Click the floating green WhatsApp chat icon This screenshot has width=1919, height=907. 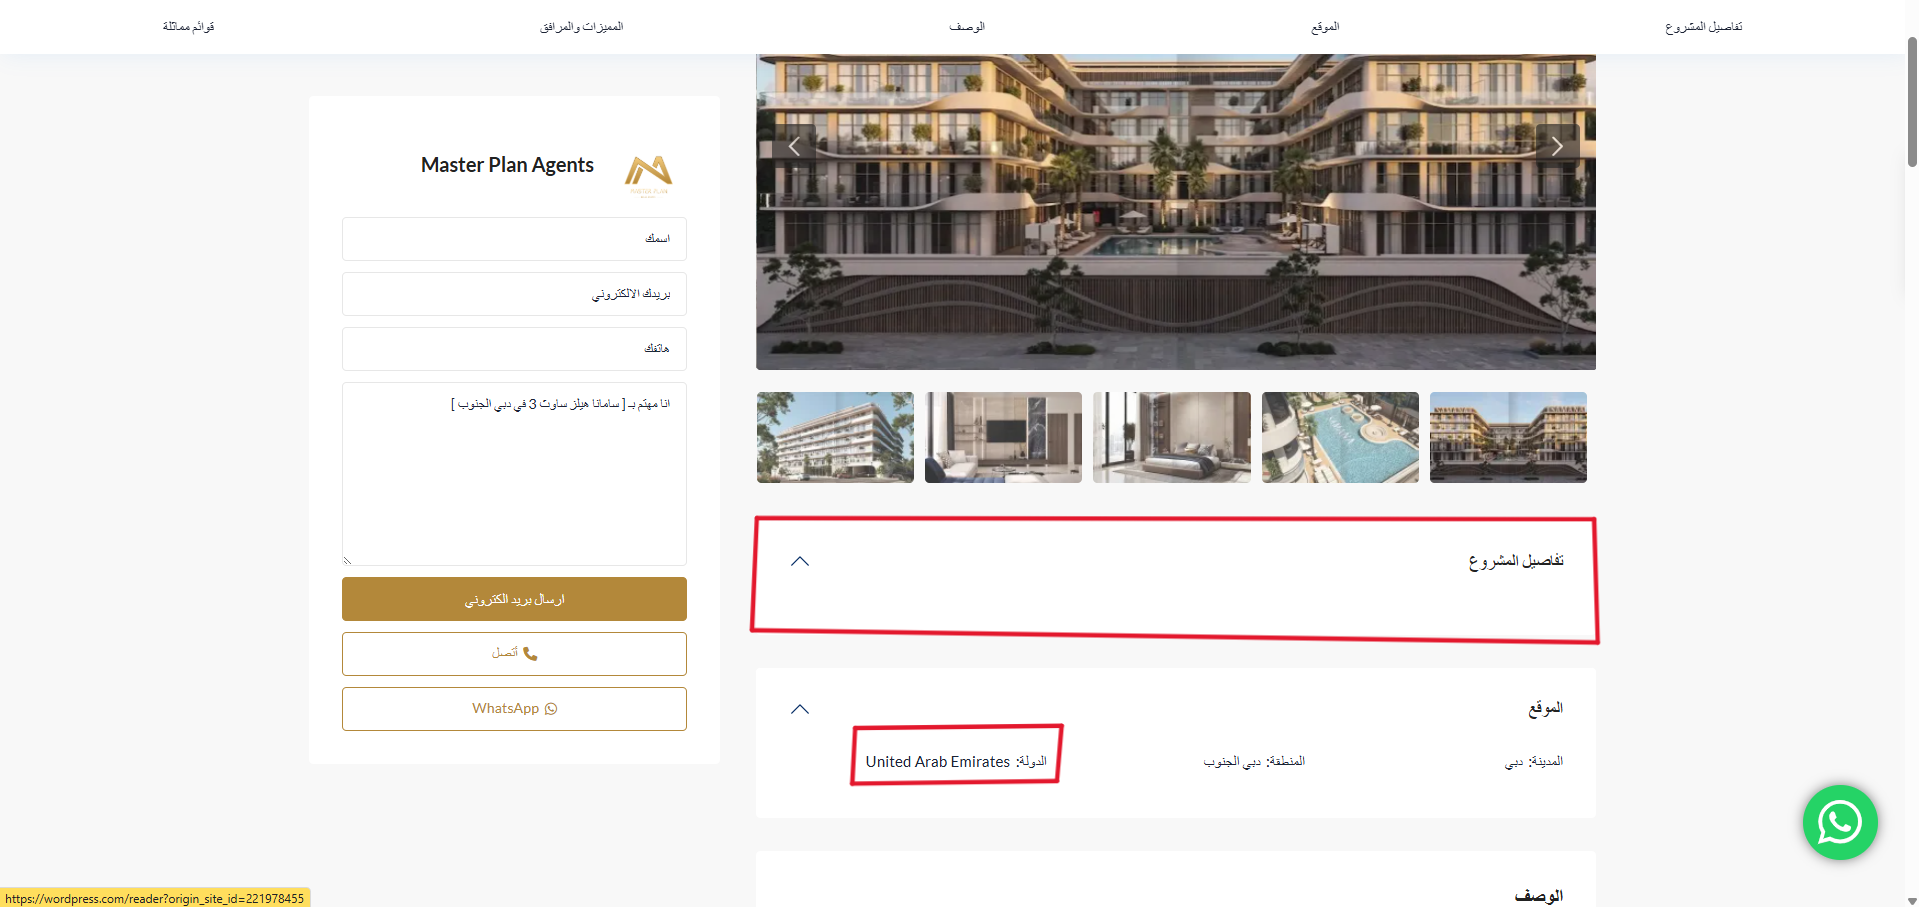(x=1840, y=822)
